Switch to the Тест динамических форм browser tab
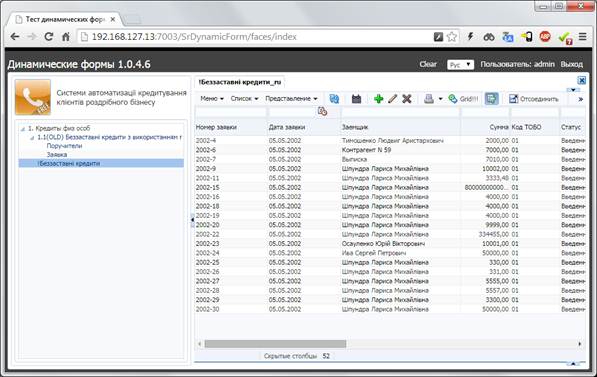 (65, 19)
